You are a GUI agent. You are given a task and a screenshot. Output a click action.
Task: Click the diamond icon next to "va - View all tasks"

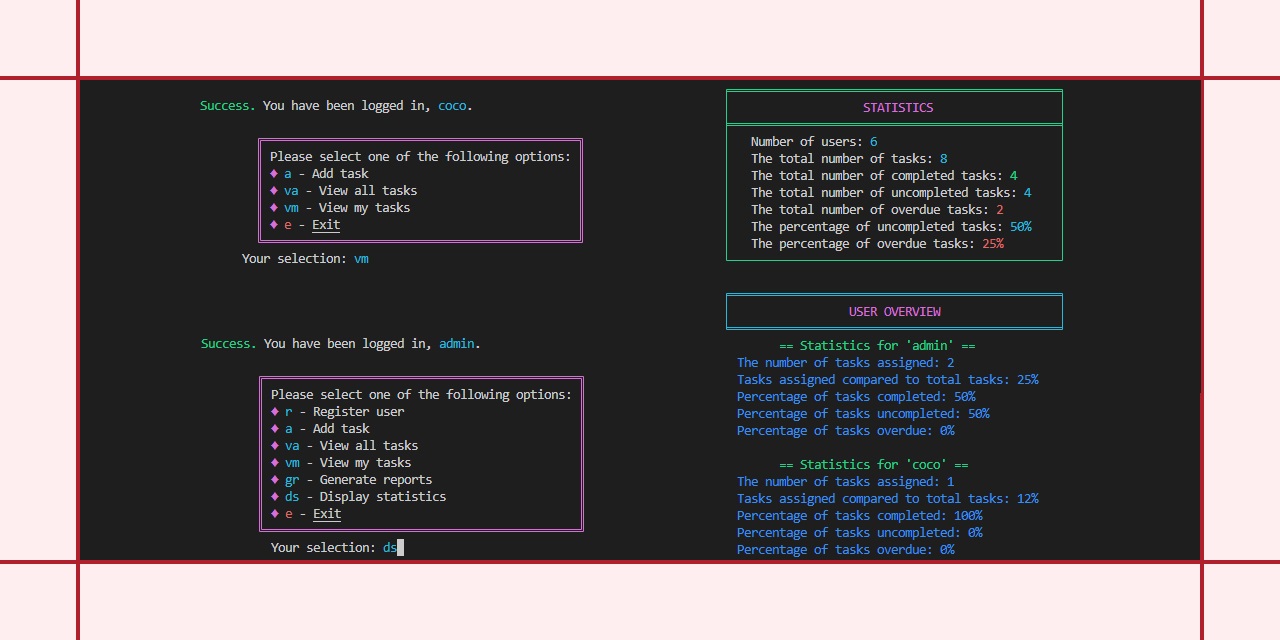coord(274,190)
